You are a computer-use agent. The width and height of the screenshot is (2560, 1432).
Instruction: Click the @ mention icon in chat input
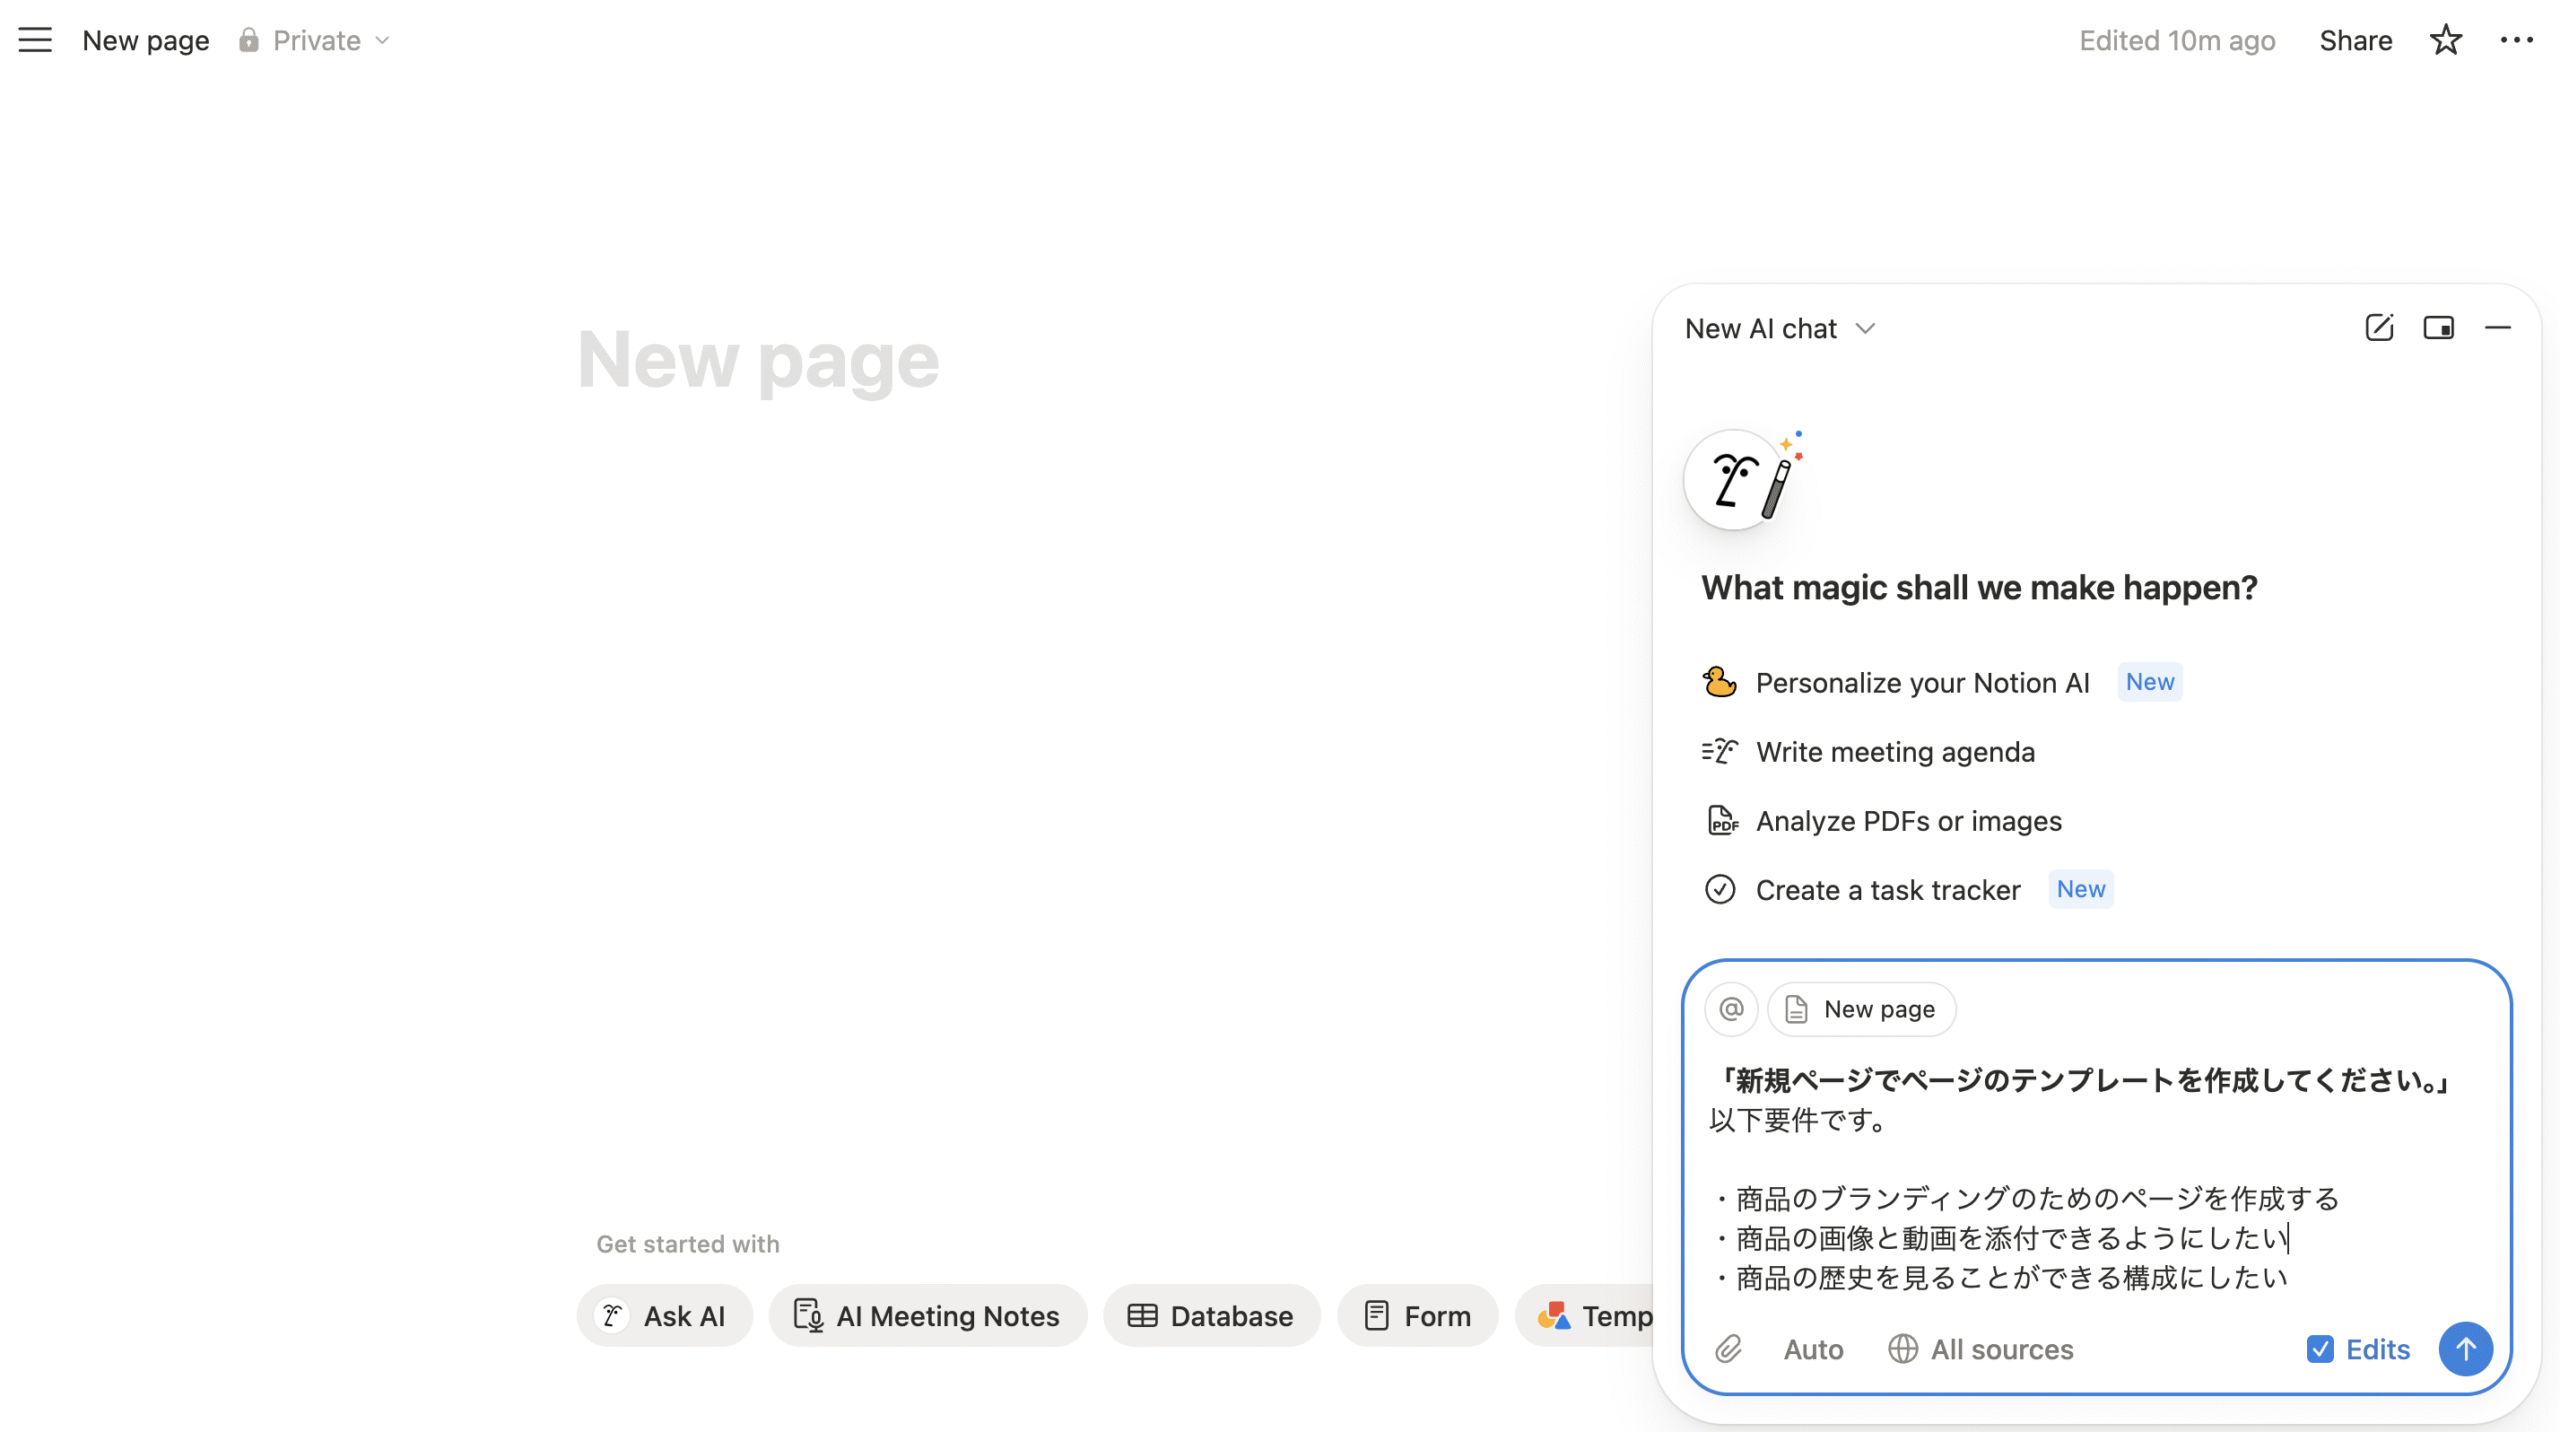coord(1731,1009)
